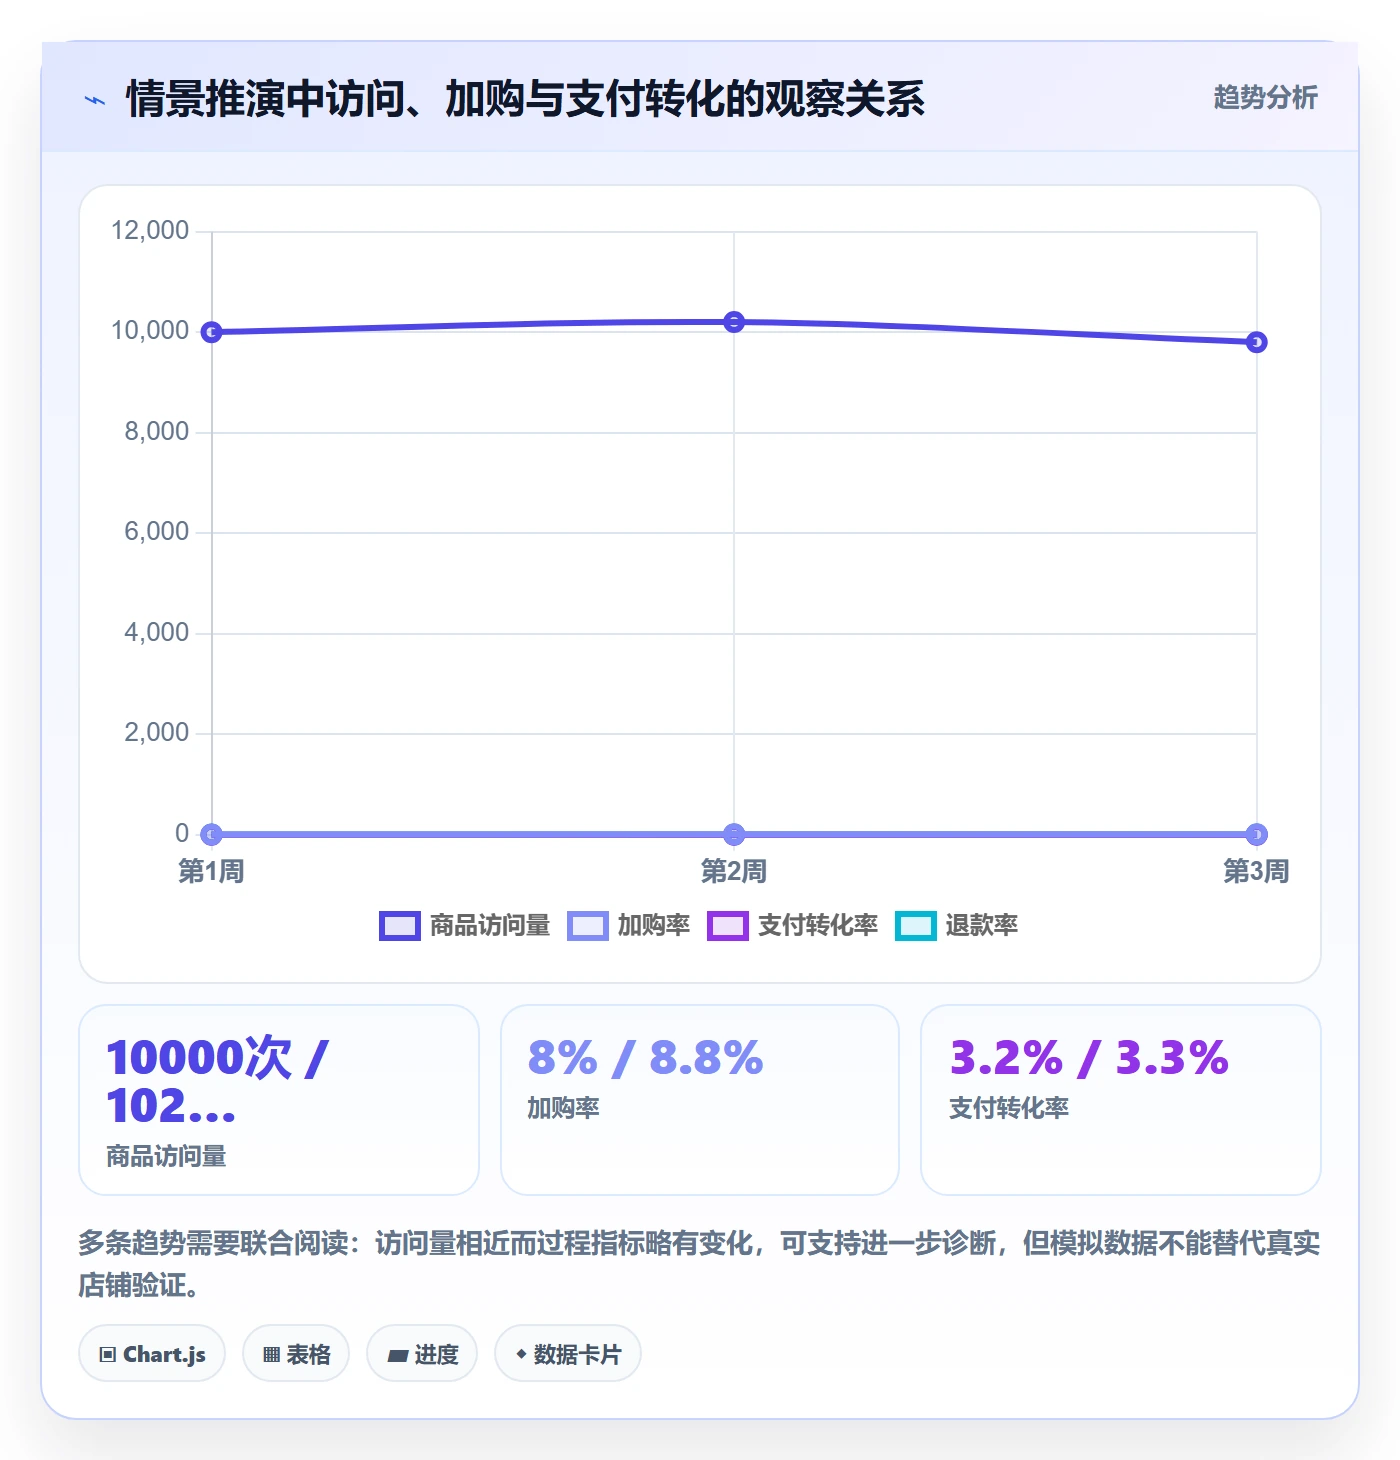Click the 支付转化率 legend label text
Viewport: 1400px width, 1460px height.
tap(818, 926)
